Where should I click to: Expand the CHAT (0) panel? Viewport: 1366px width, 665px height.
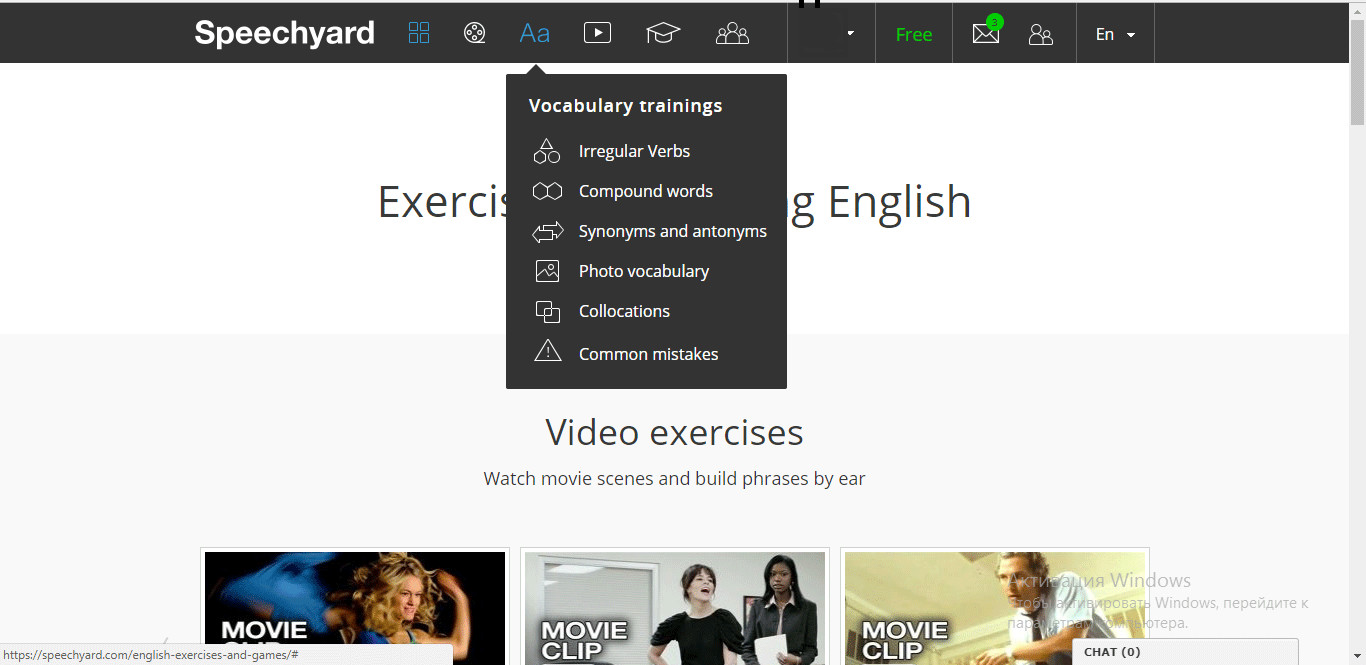click(x=1184, y=652)
